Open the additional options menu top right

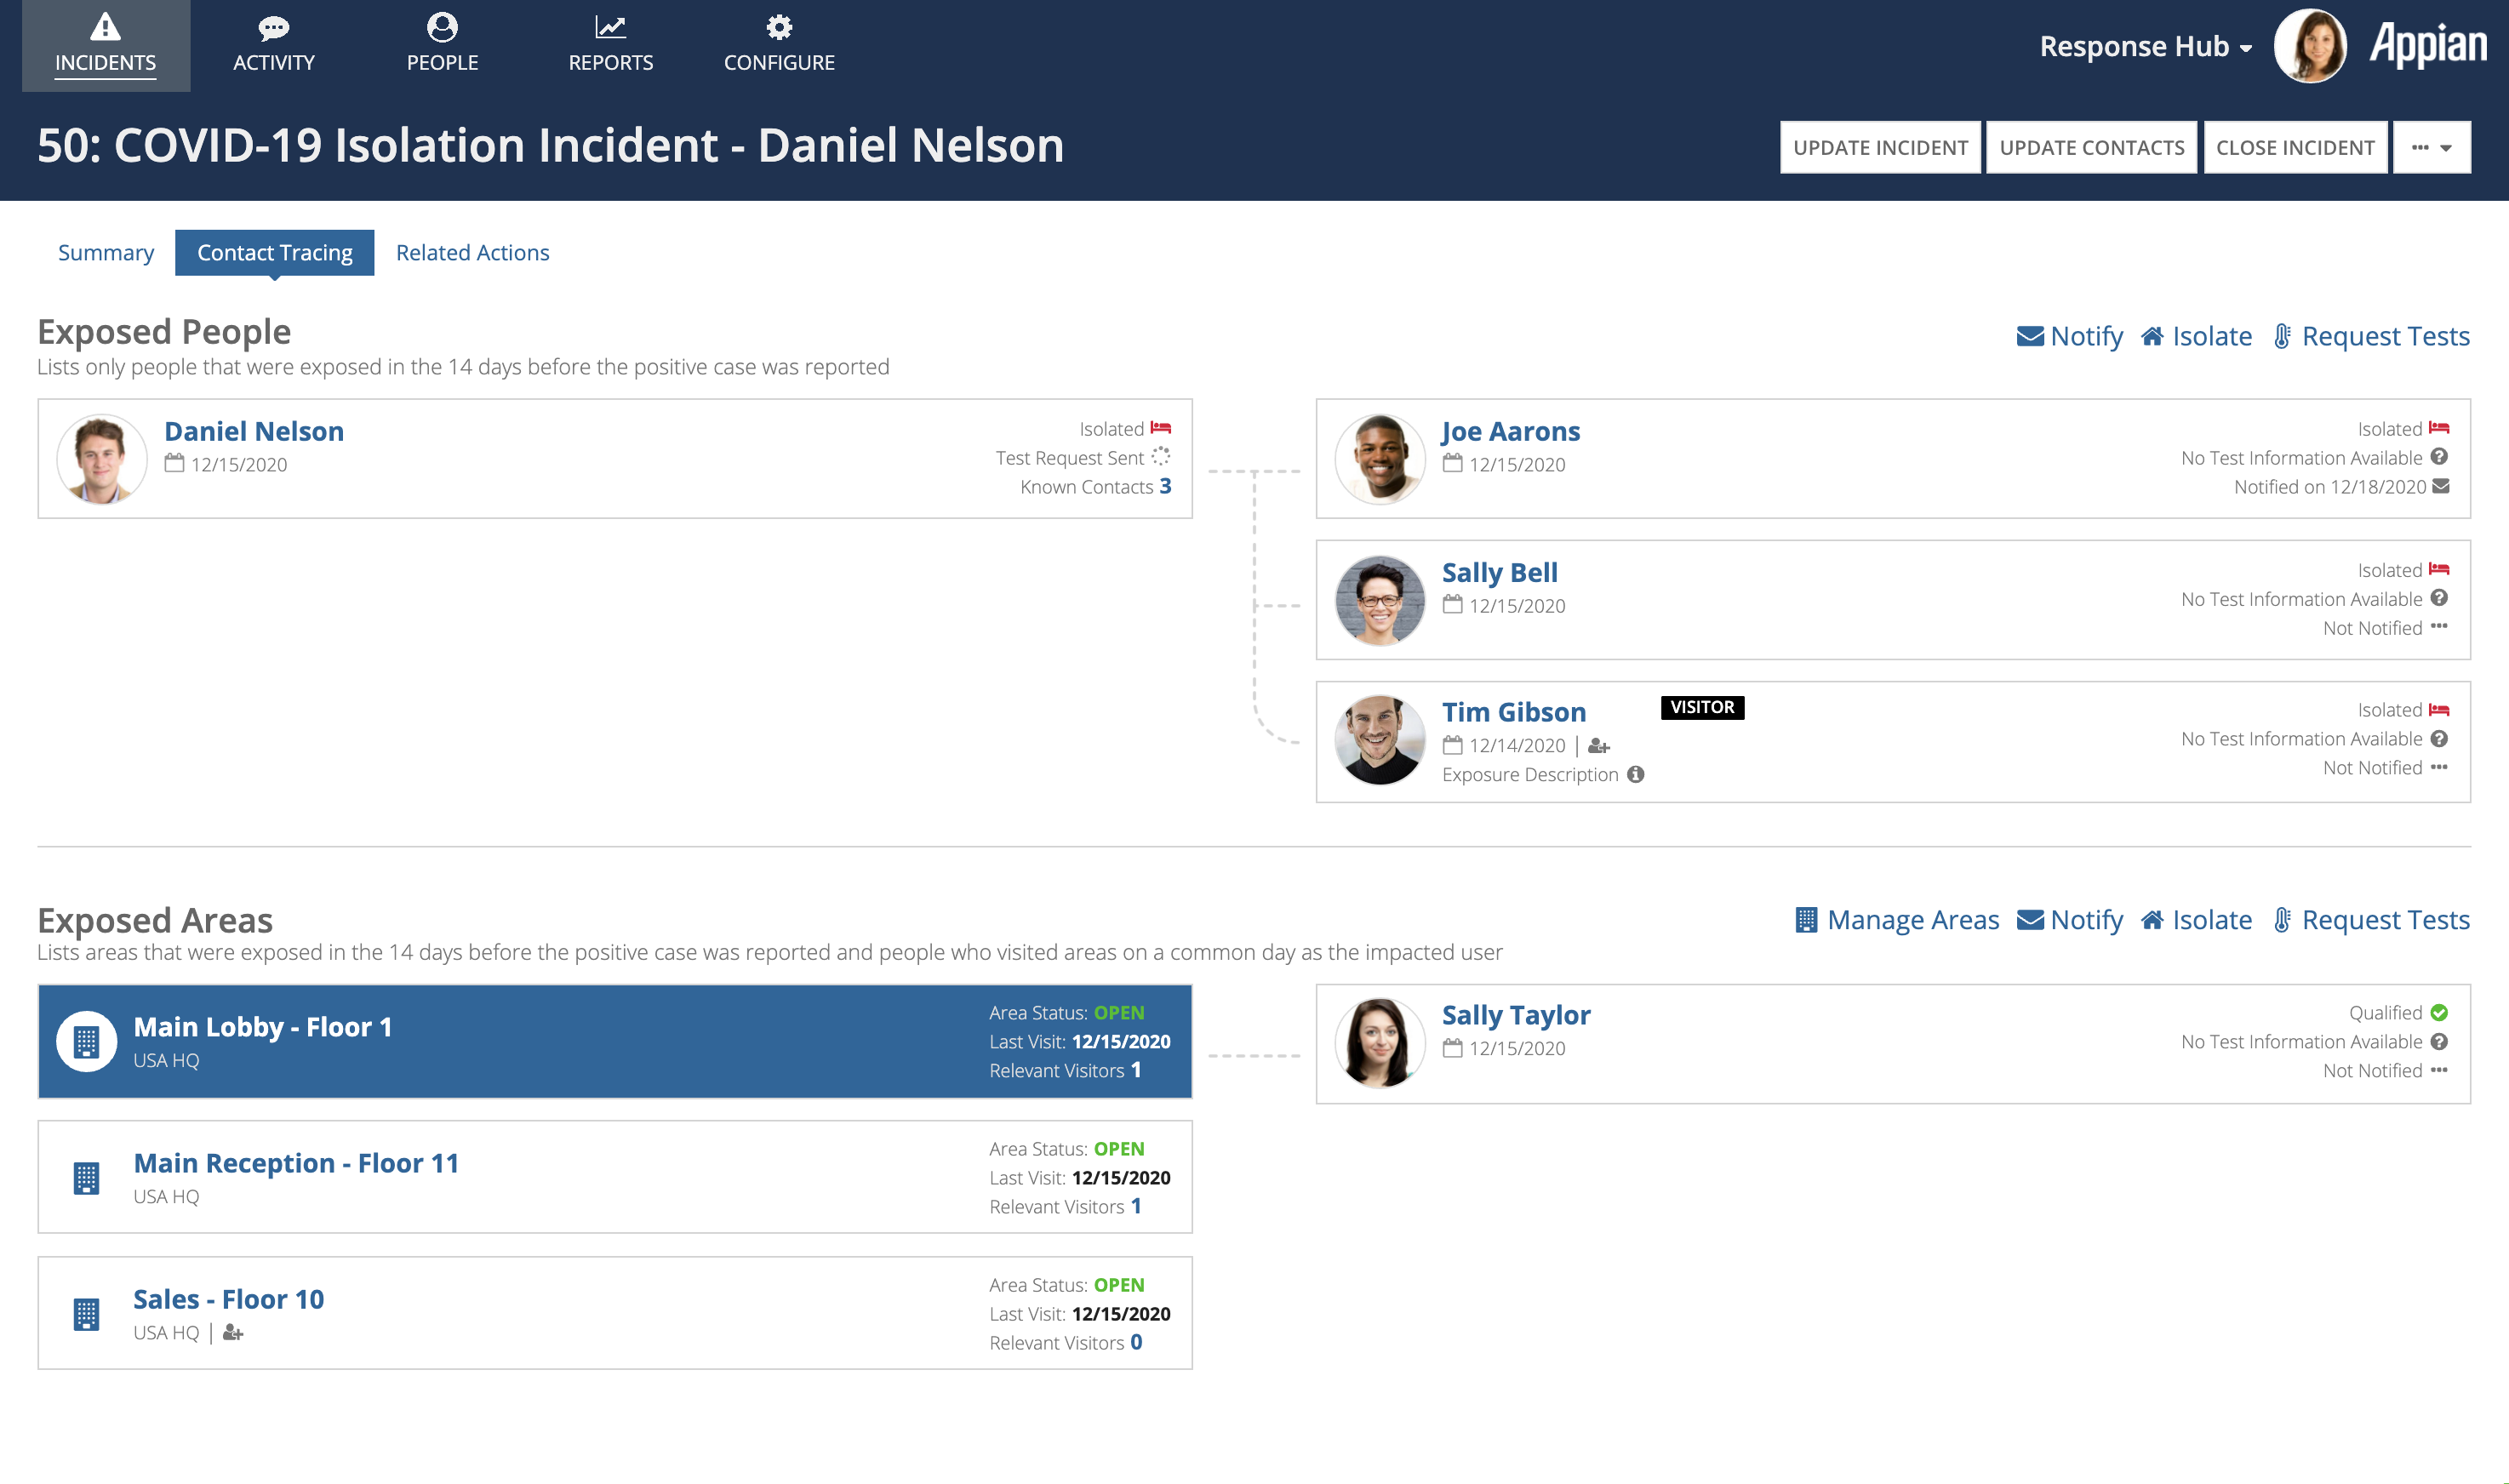click(x=2432, y=146)
